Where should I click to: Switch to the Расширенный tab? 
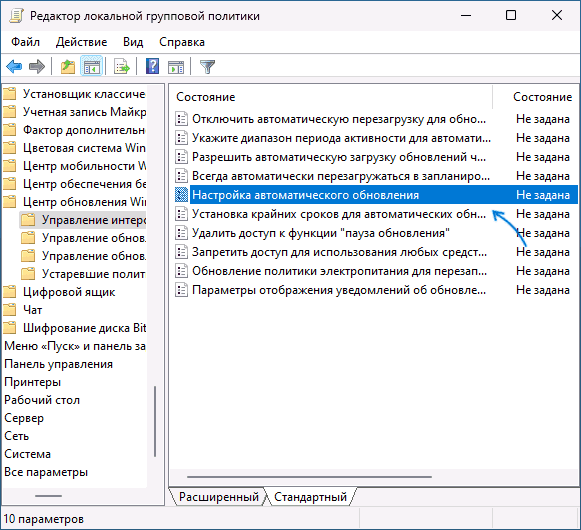(x=219, y=497)
